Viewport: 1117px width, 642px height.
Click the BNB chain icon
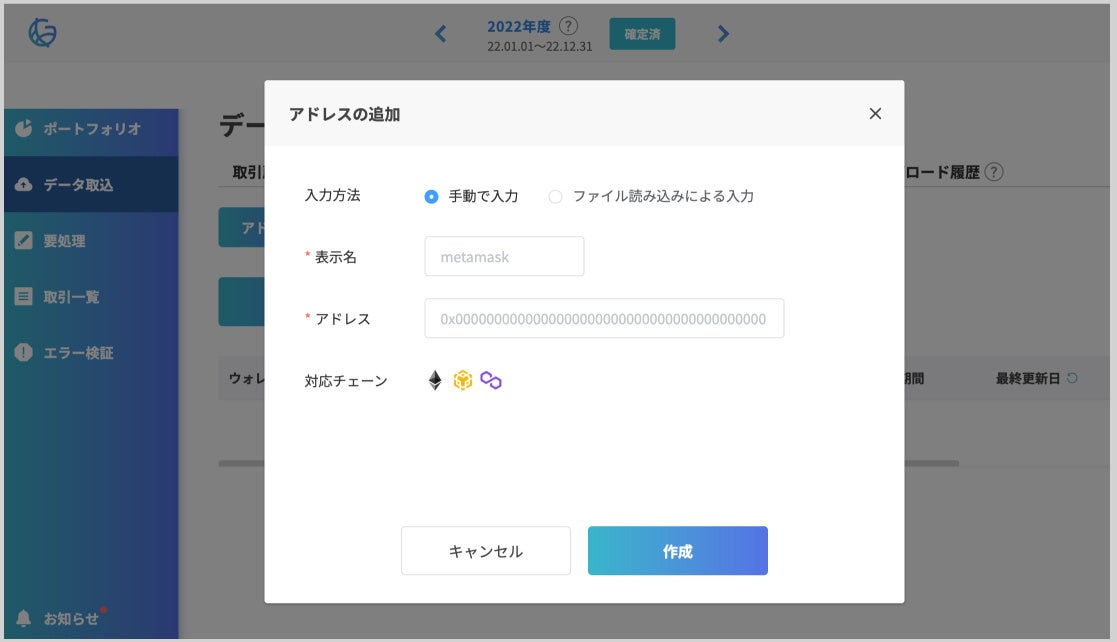coord(462,380)
